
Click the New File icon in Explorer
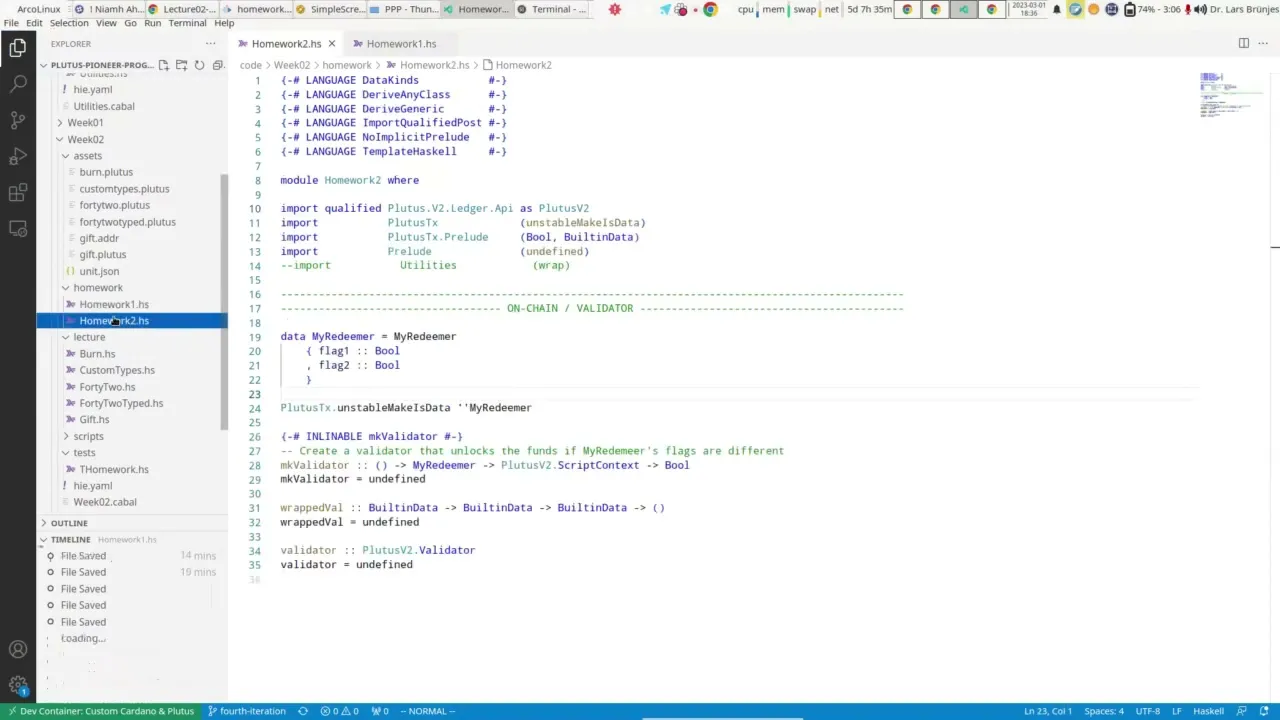[x=163, y=65]
